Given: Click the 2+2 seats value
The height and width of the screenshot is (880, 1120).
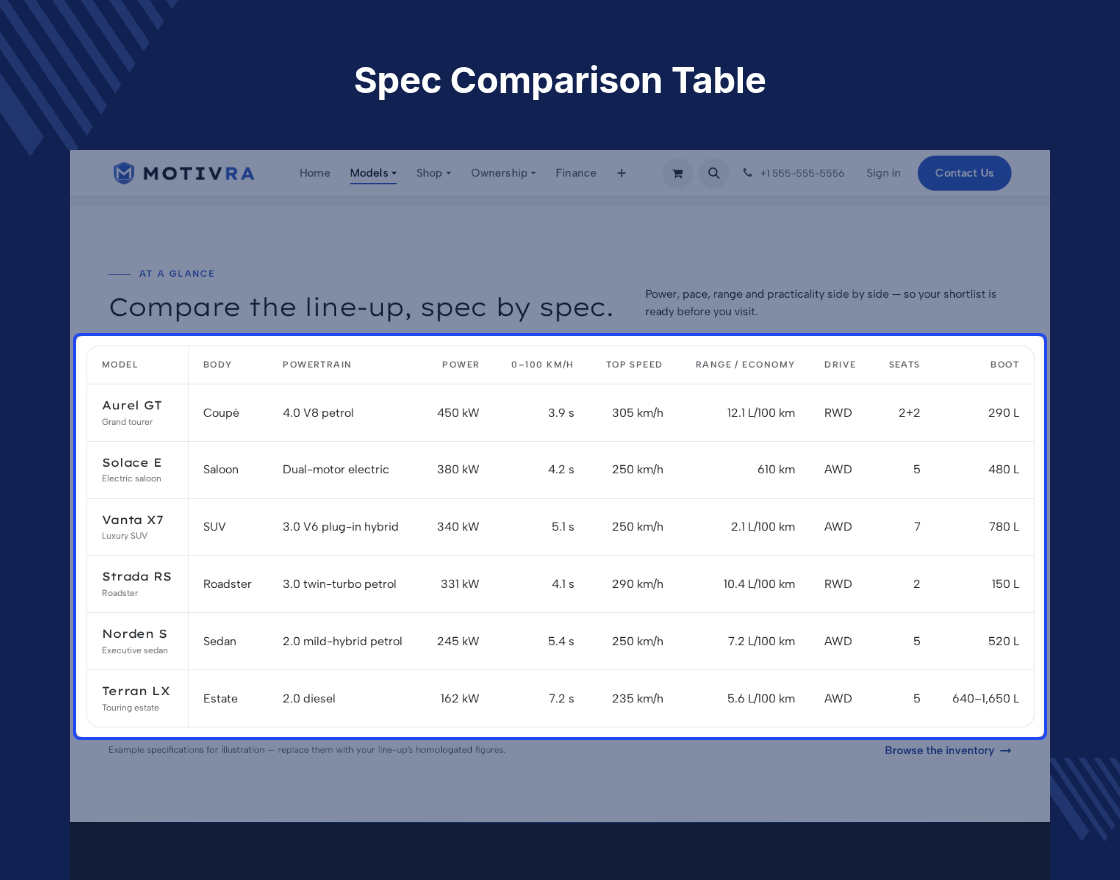Looking at the screenshot, I should 909,413.
